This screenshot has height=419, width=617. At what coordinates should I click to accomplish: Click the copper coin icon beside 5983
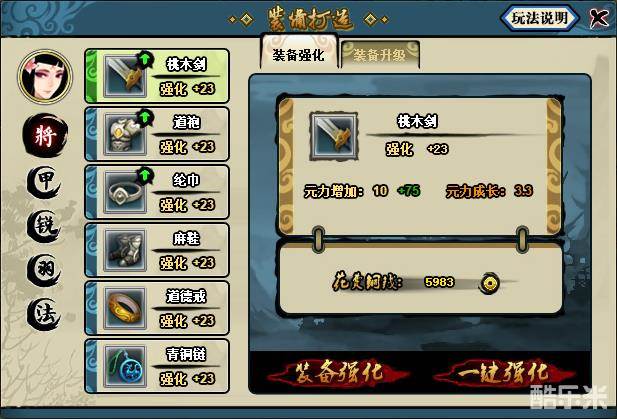[x=489, y=283]
